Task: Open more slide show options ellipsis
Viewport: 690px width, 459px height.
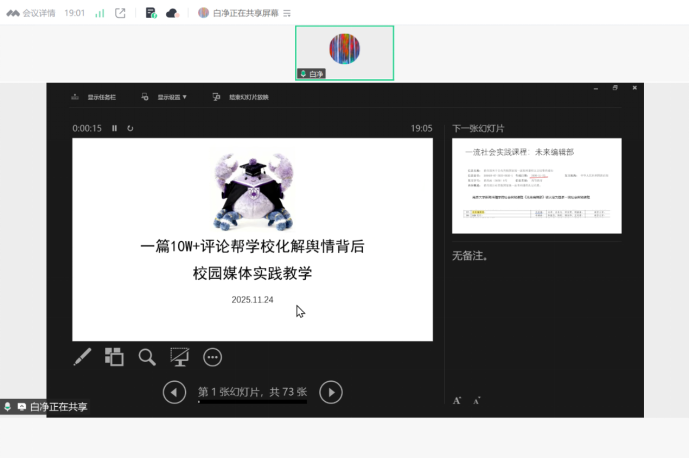Action: click(x=212, y=357)
